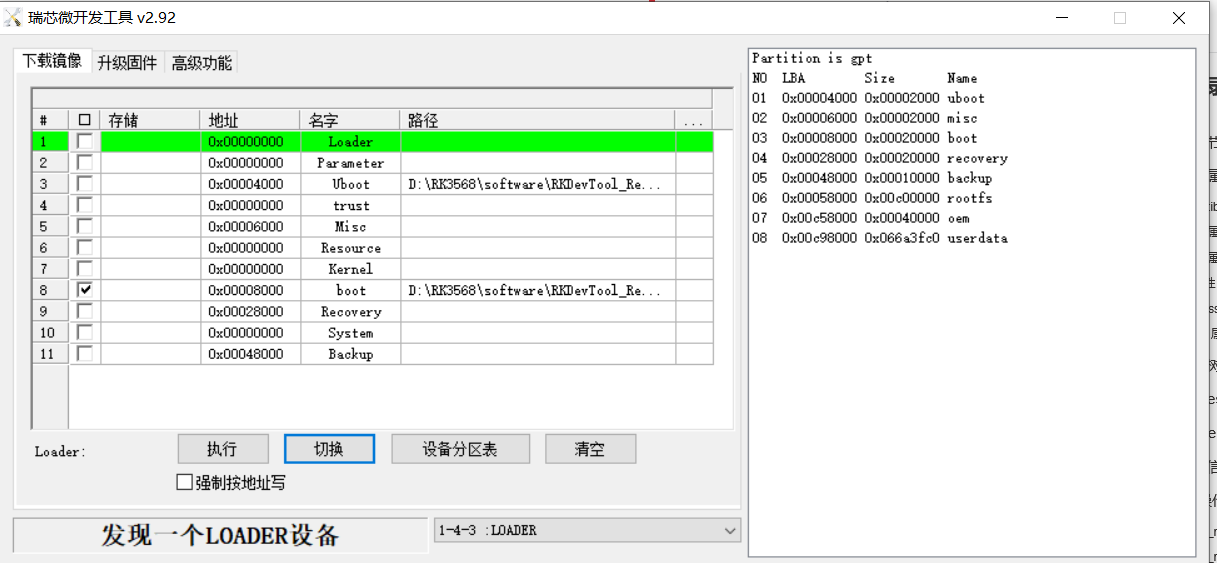Check the Kernel row checkbox

(x=85, y=268)
